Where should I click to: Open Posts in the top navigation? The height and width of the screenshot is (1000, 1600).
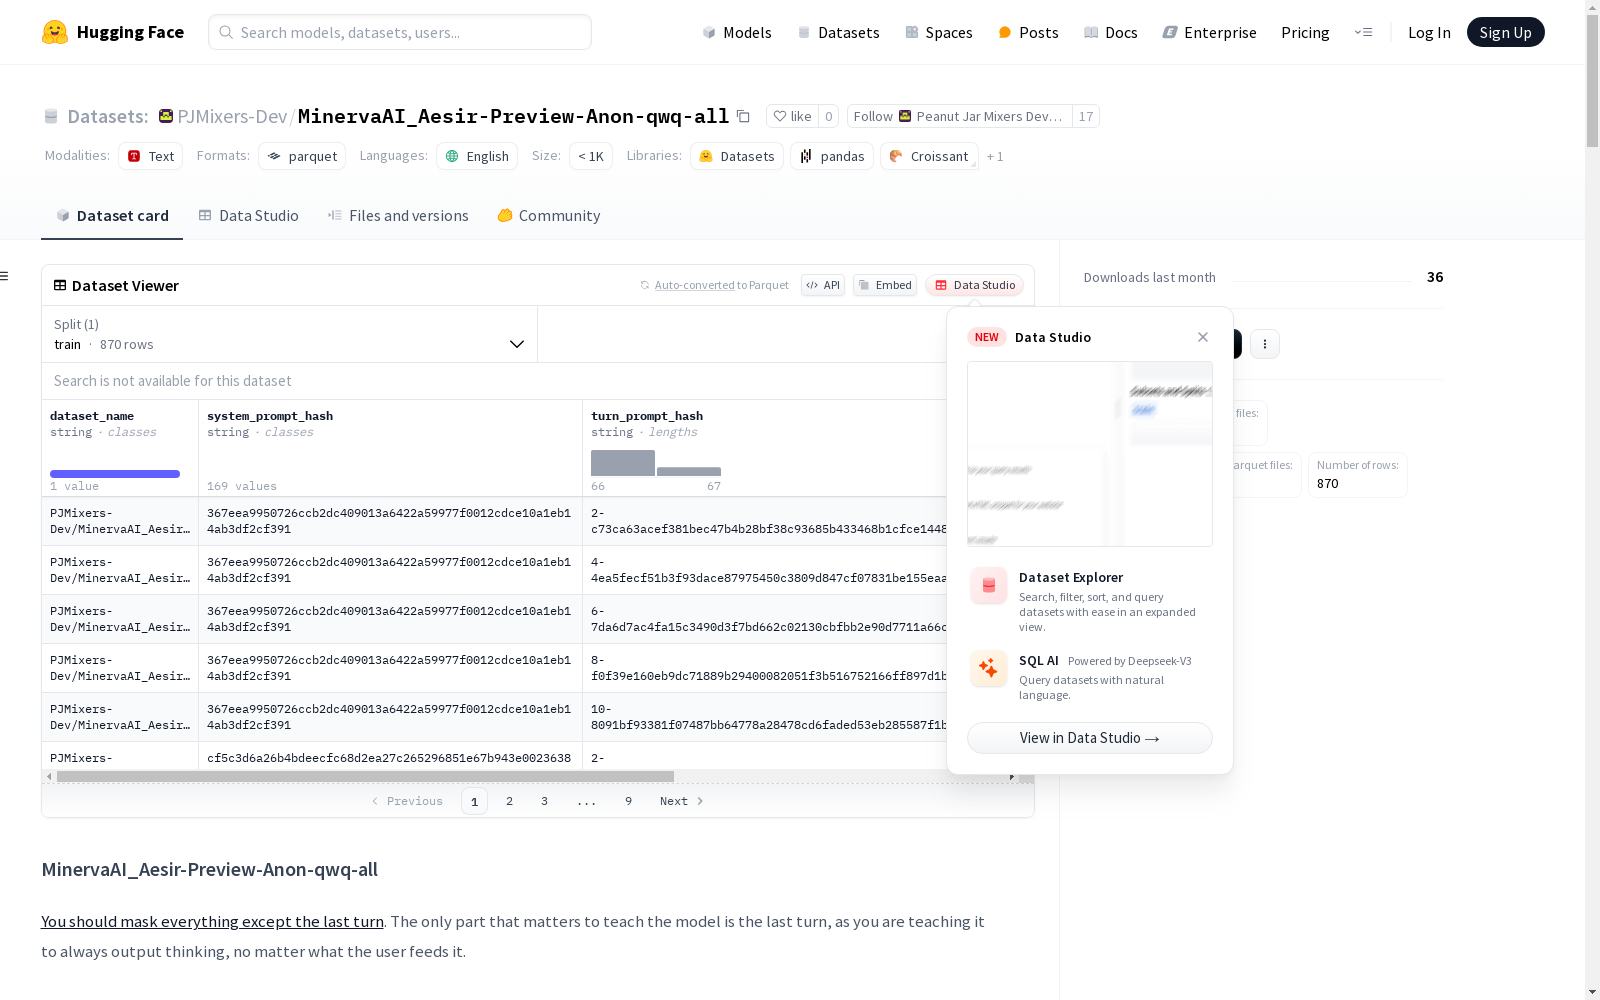coord(1028,32)
